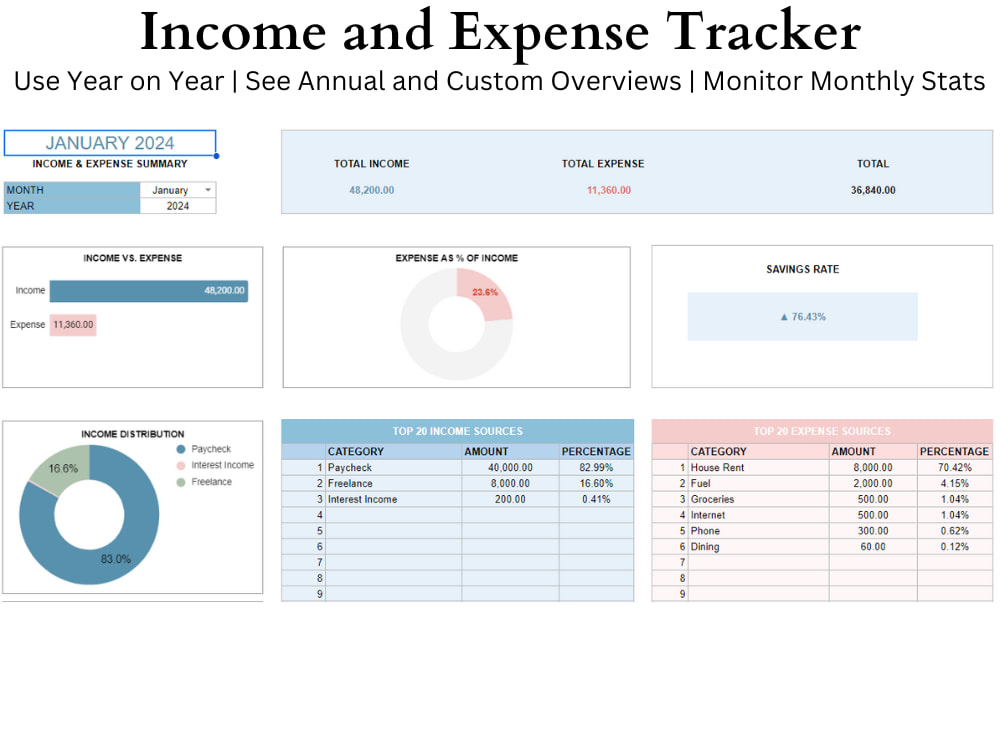The width and height of the screenshot is (1000, 750).
Task: Select the Dining category cell
Action: [758, 547]
